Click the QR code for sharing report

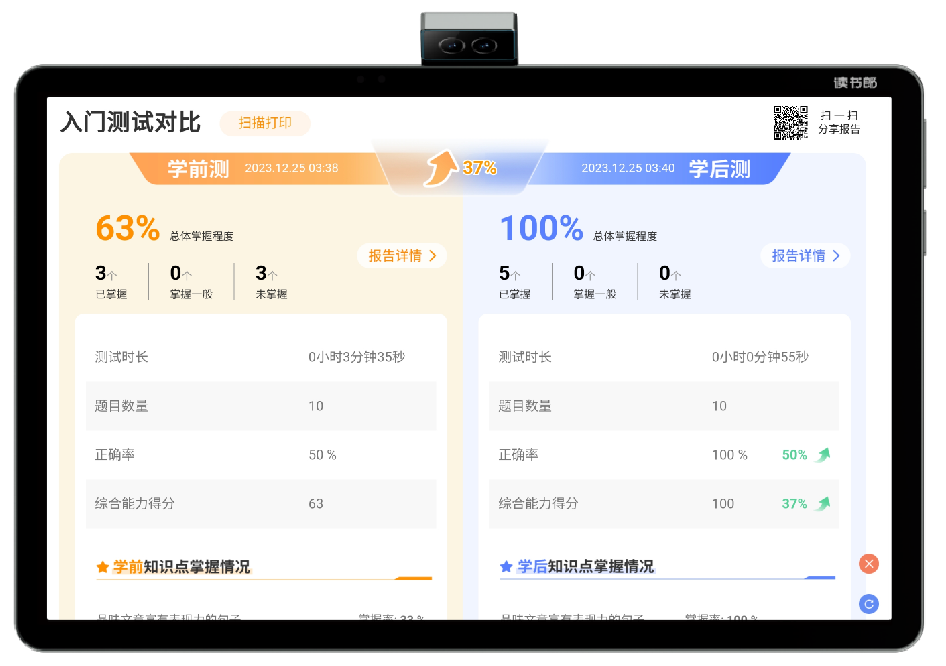[790, 122]
